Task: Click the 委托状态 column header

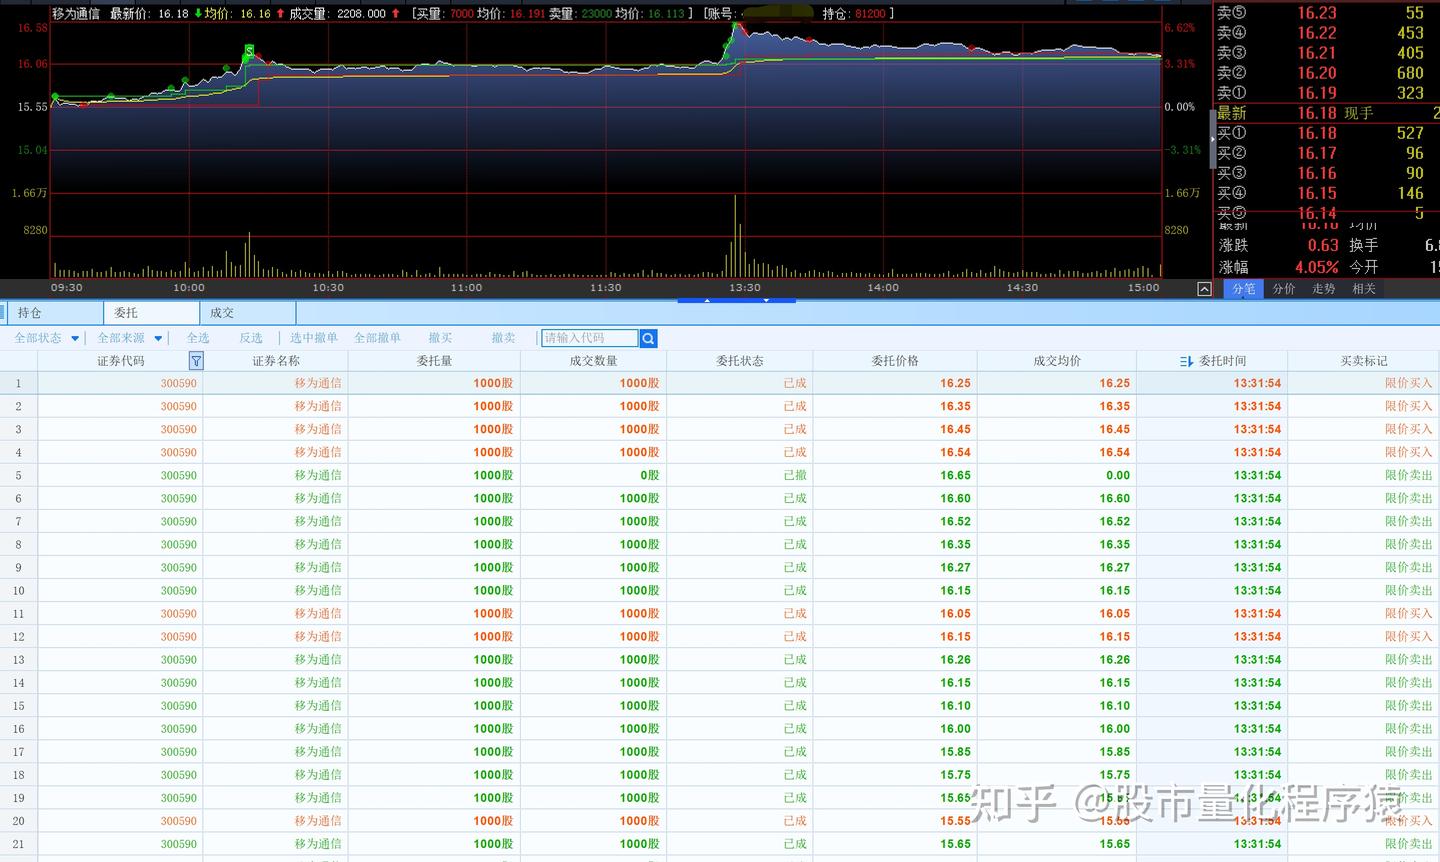Action: click(740, 361)
